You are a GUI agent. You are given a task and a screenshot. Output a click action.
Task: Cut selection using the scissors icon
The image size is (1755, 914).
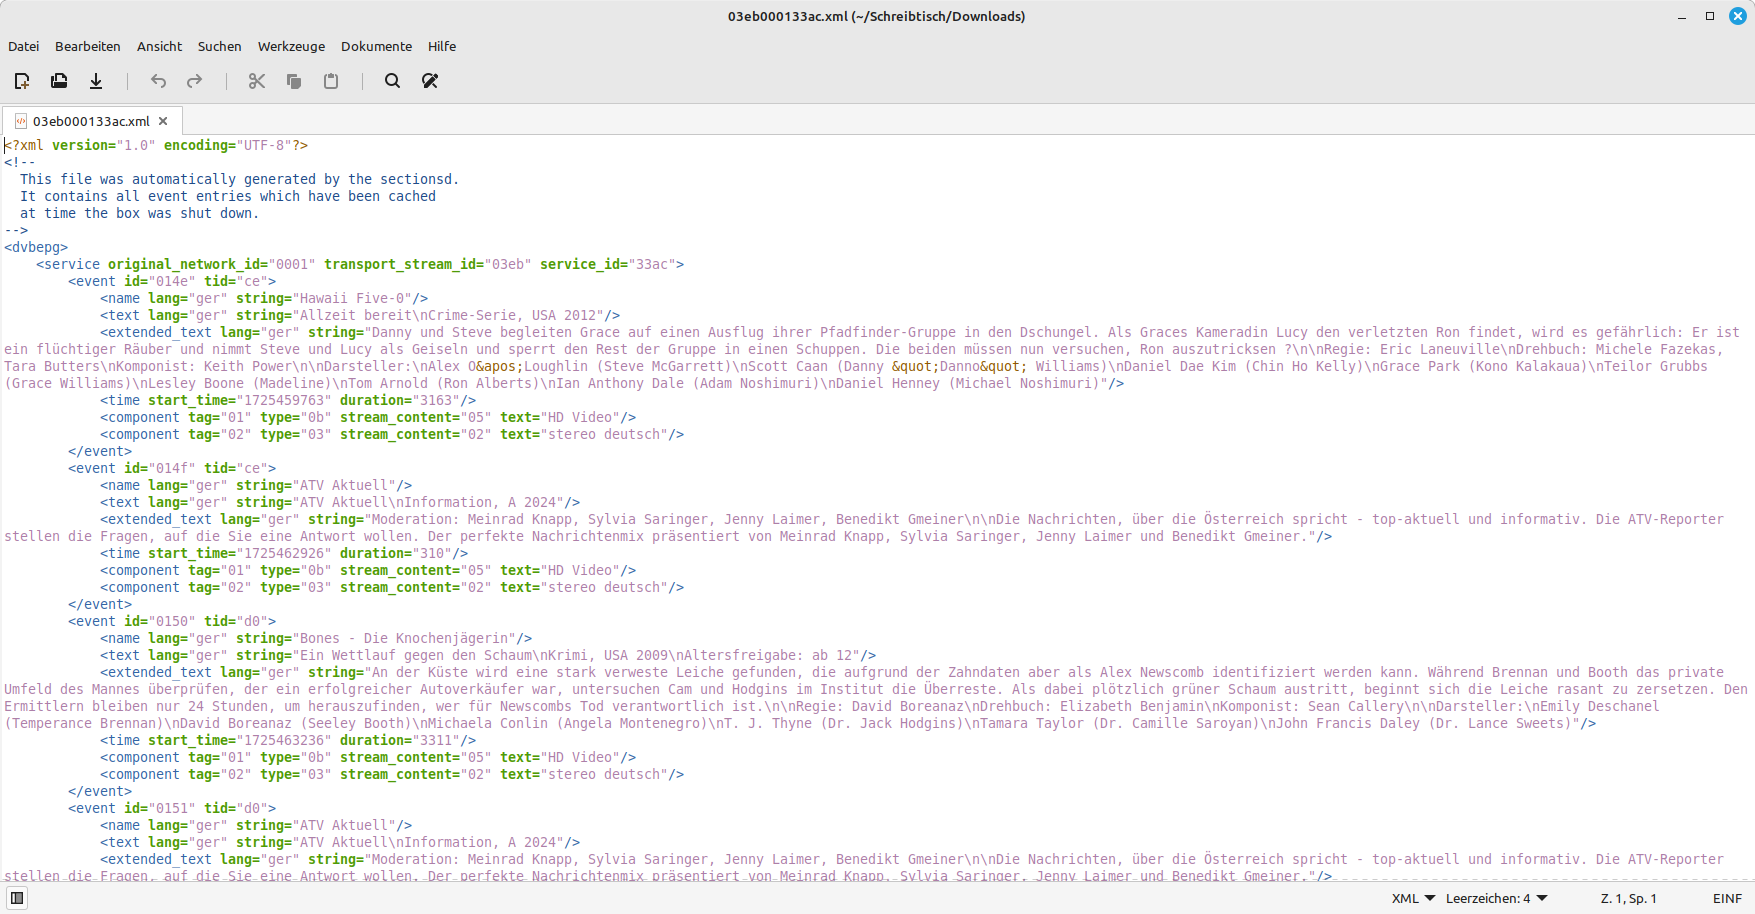click(257, 81)
